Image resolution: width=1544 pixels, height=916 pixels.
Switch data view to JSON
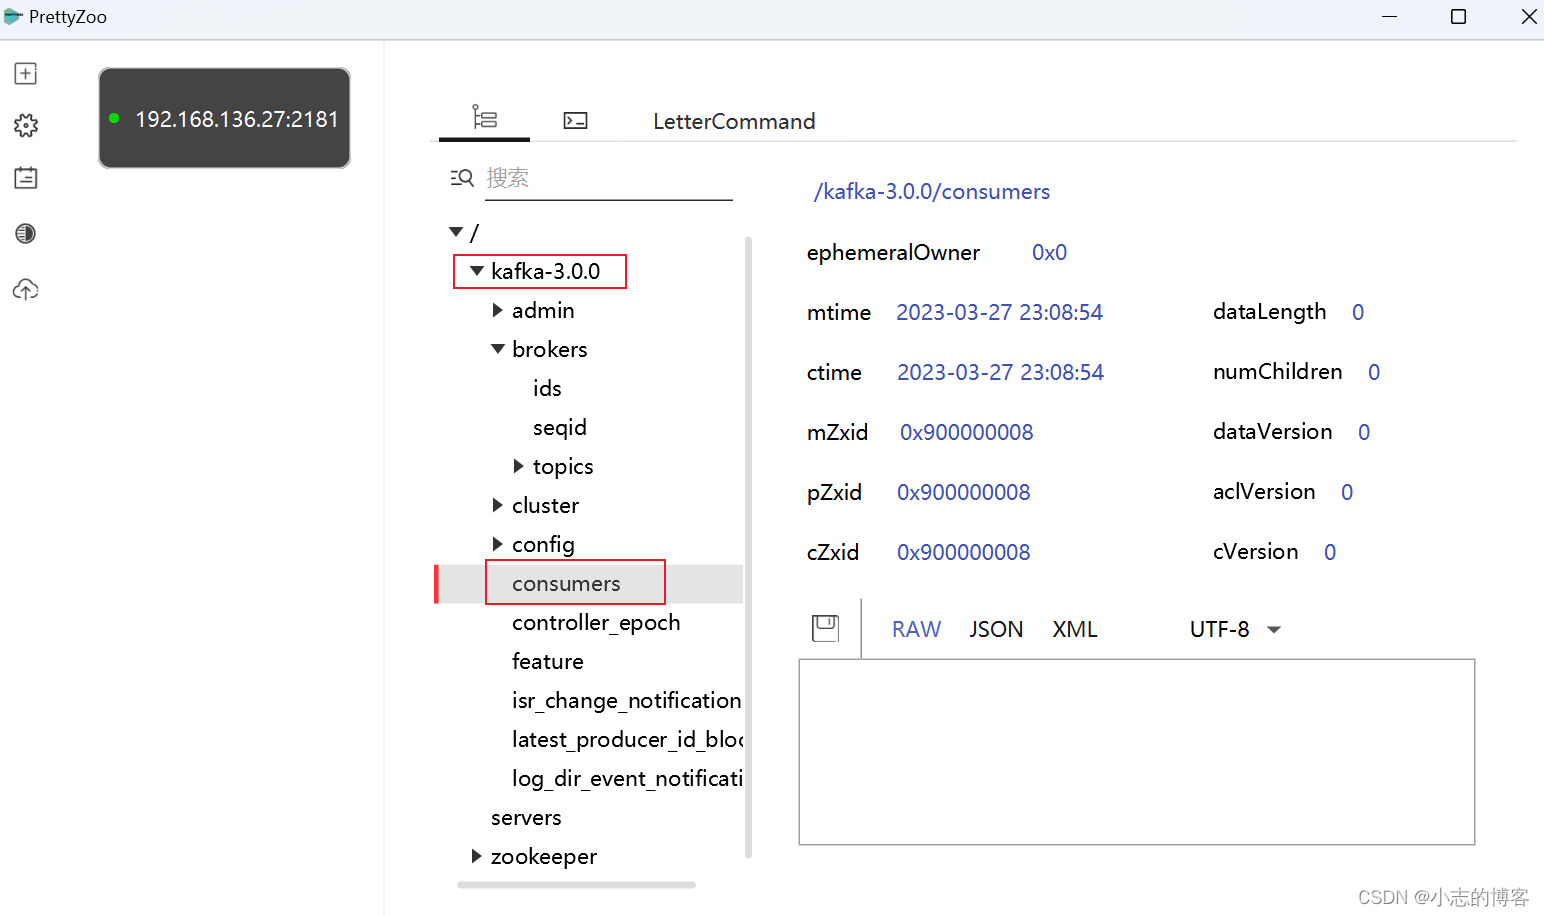pos(996,629)
